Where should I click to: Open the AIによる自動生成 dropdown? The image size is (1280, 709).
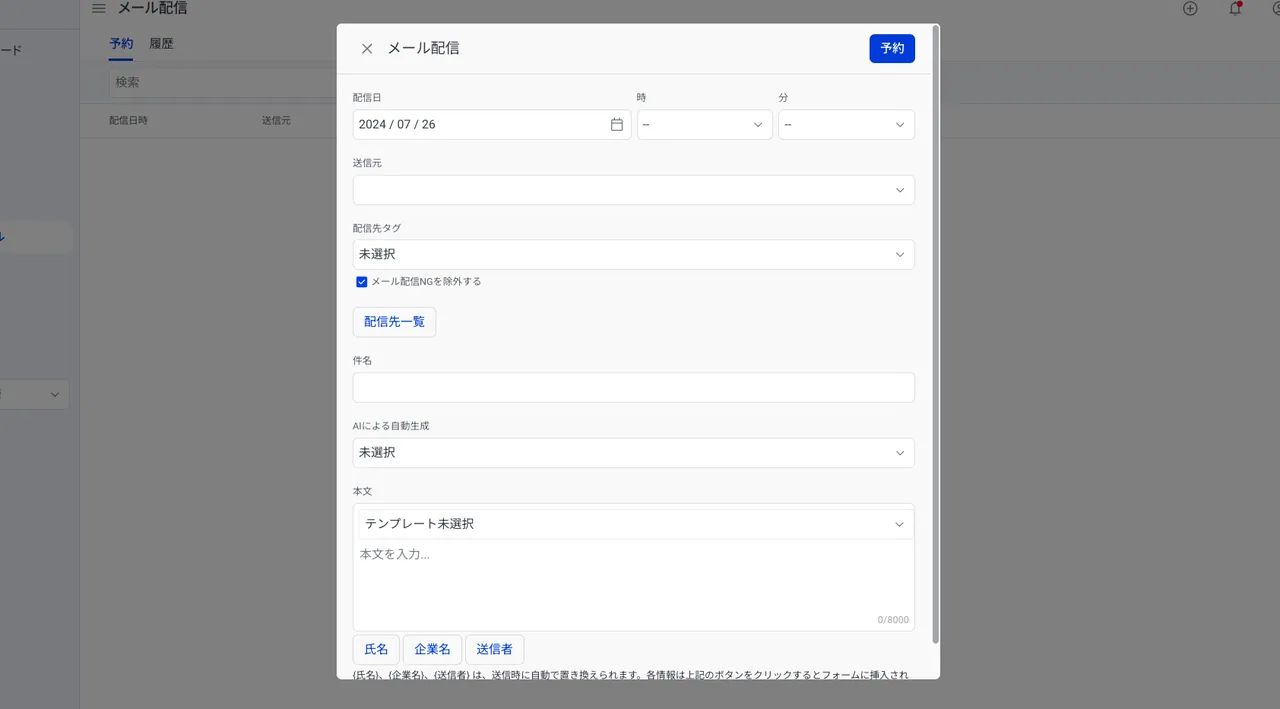click(x=633, y=453)
